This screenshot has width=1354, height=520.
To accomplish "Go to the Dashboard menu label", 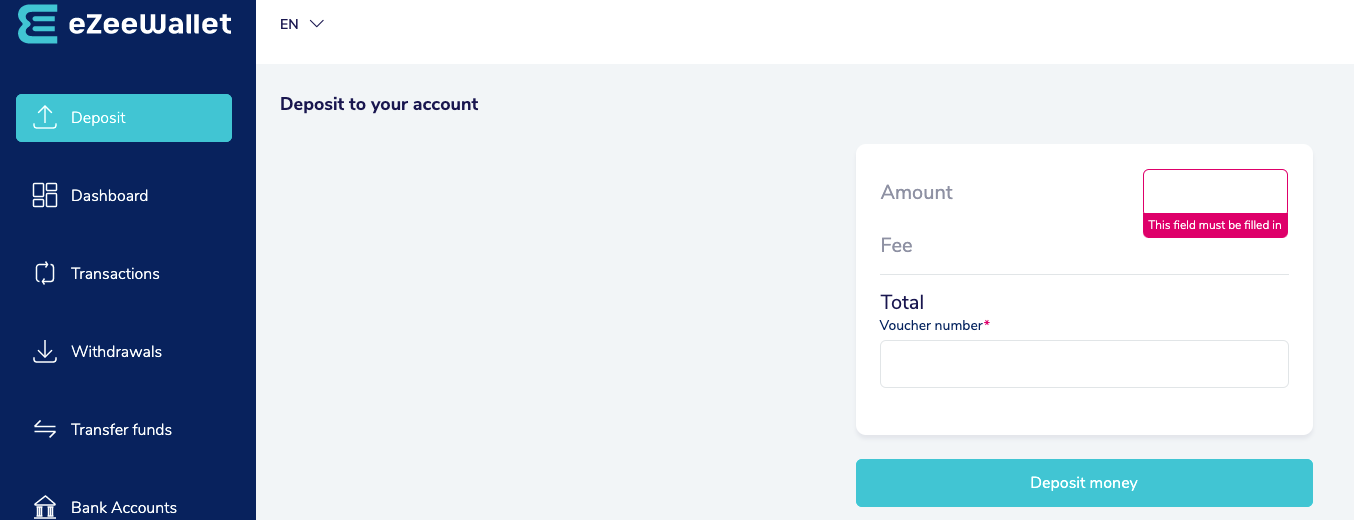I will click(x=109, y=196).
